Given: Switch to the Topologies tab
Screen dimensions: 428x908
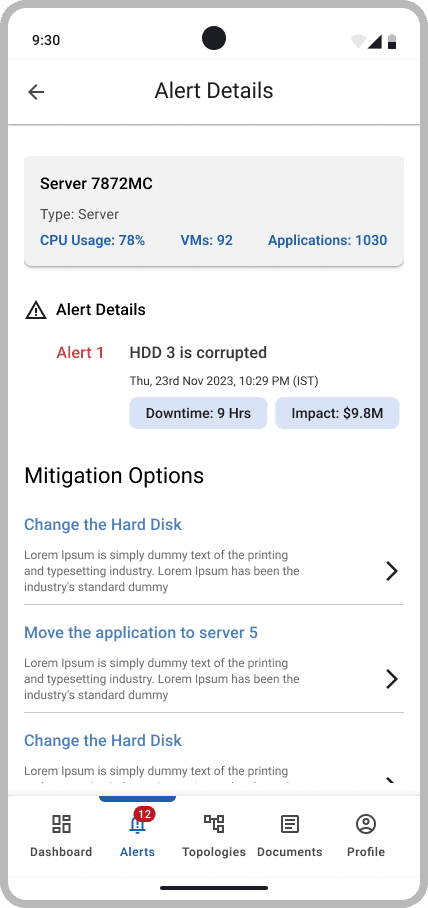Looking at the screenshot, I should (x=214, y=836).
